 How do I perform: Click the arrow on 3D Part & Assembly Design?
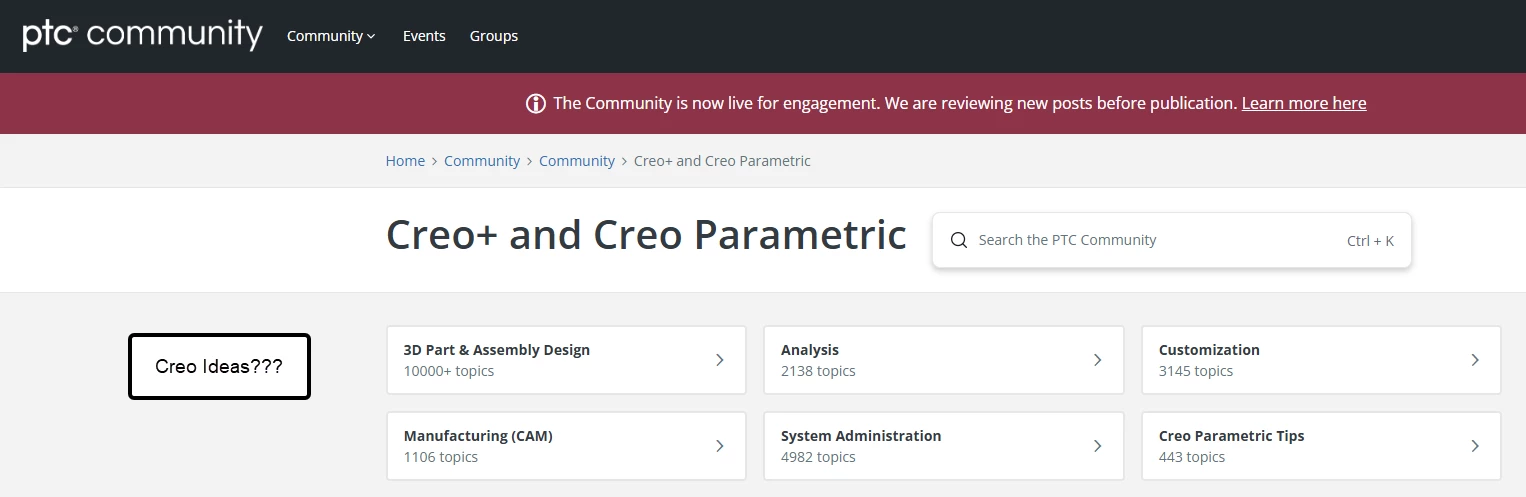click(x=720, y=360)
